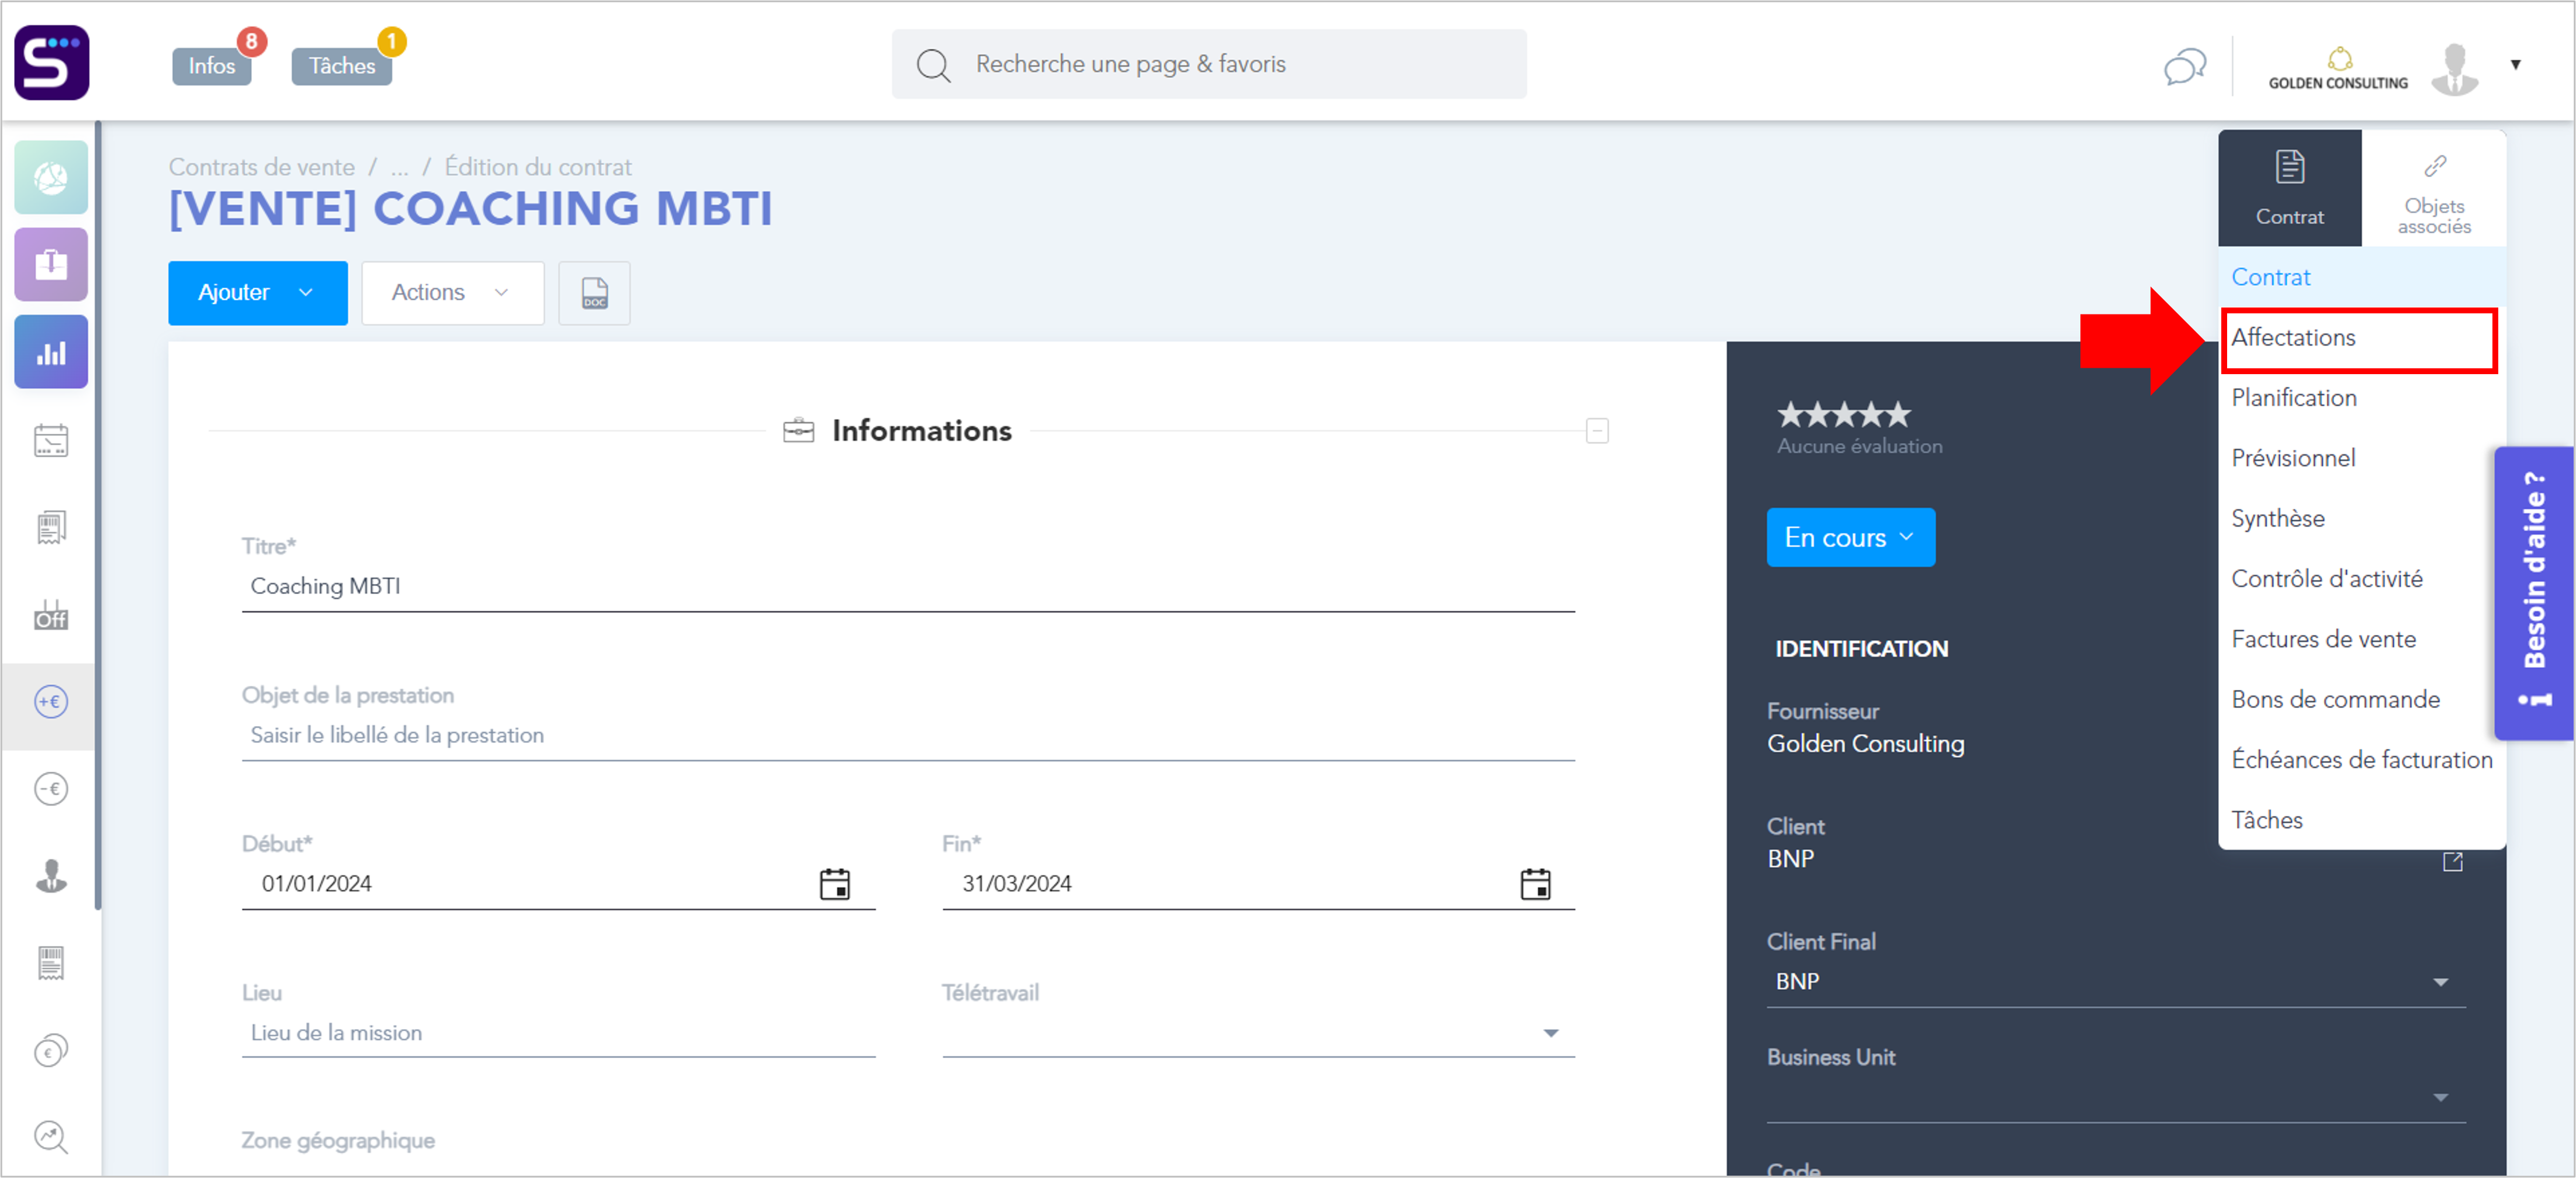Open BNP client in external link
This screenshot has height=1178, width=2576.
point(2452,862)
